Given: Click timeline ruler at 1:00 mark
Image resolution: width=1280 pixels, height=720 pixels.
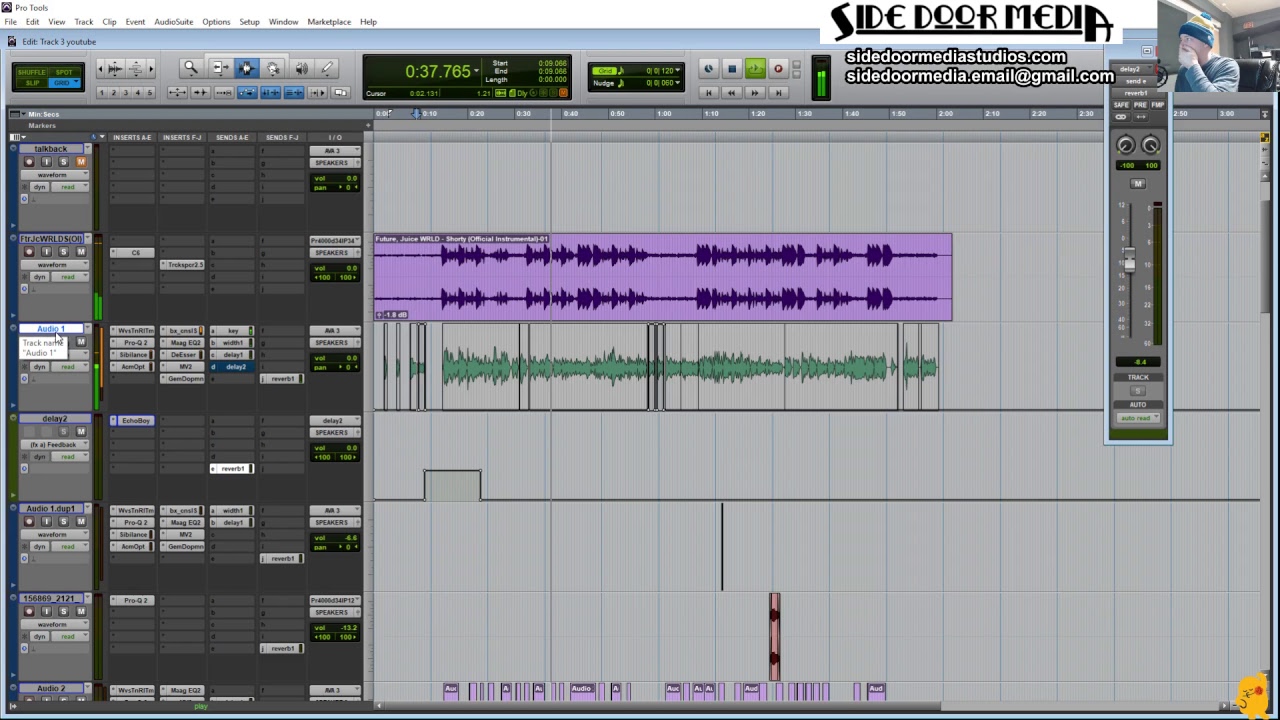Looking at the screenshot, I should [662, 114].
